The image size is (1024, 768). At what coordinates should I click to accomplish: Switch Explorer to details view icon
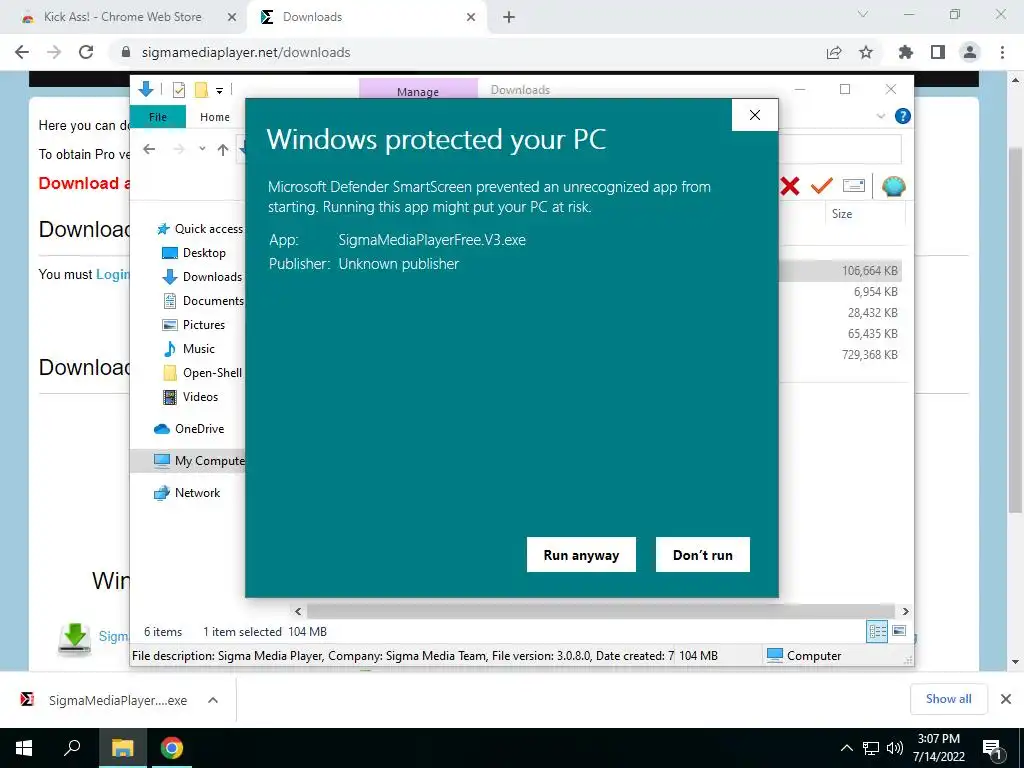(x=877, y=632)
